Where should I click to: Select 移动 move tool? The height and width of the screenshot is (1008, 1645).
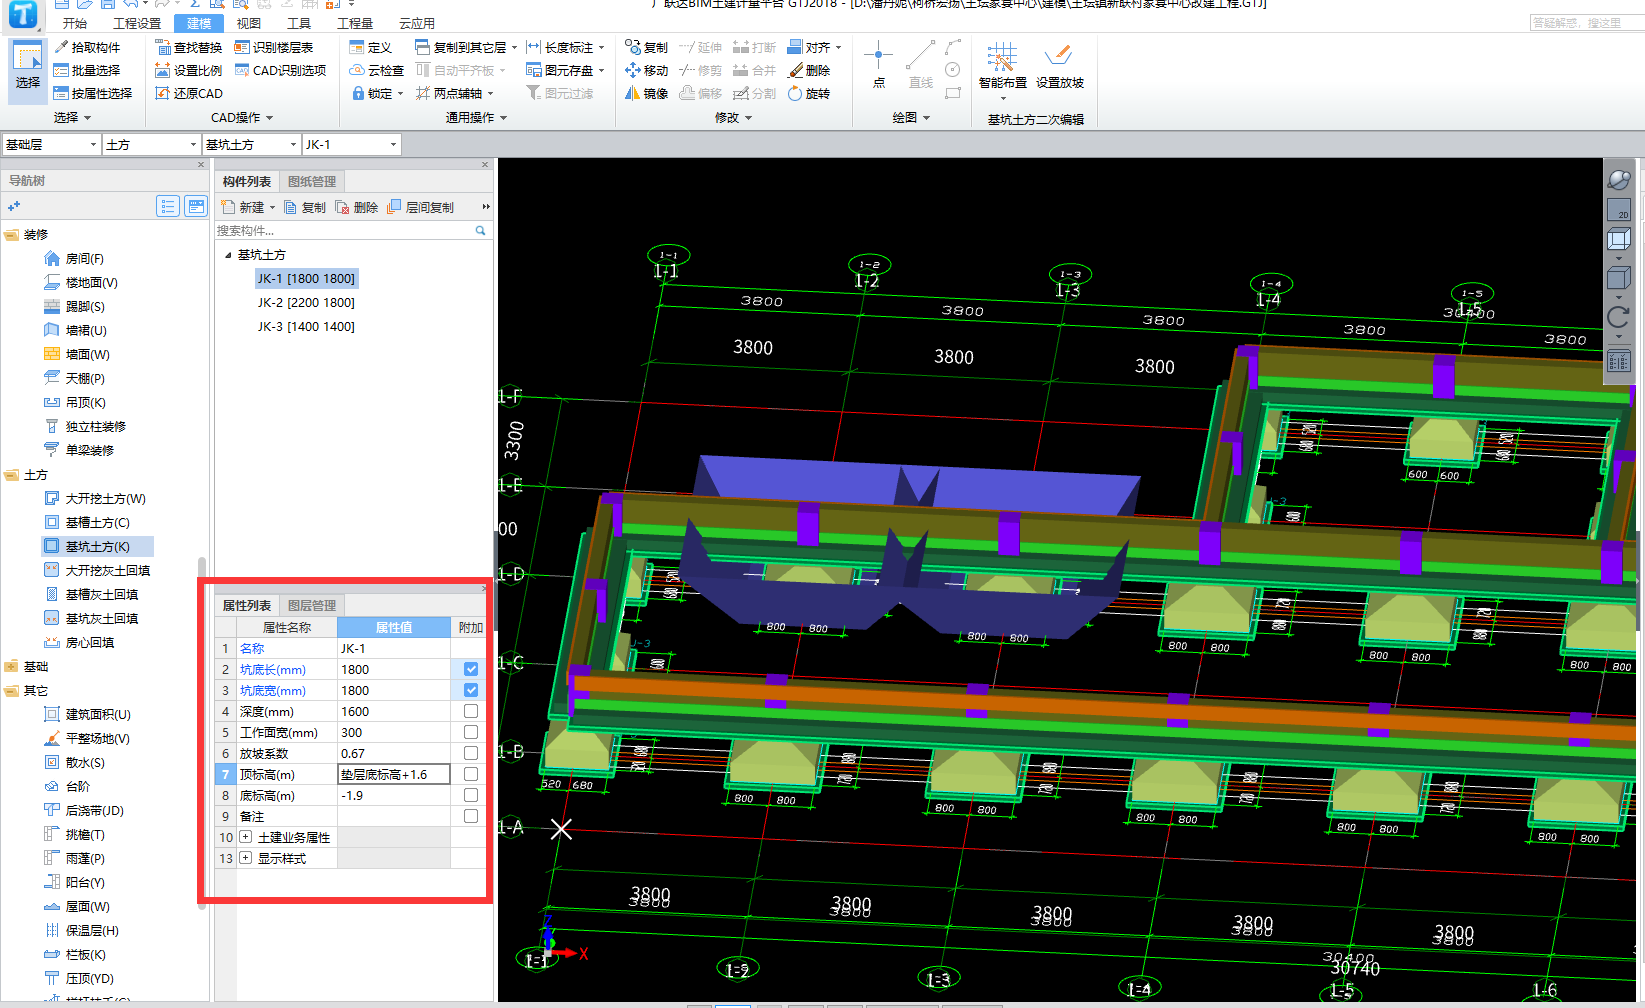[x=647, y=70]
